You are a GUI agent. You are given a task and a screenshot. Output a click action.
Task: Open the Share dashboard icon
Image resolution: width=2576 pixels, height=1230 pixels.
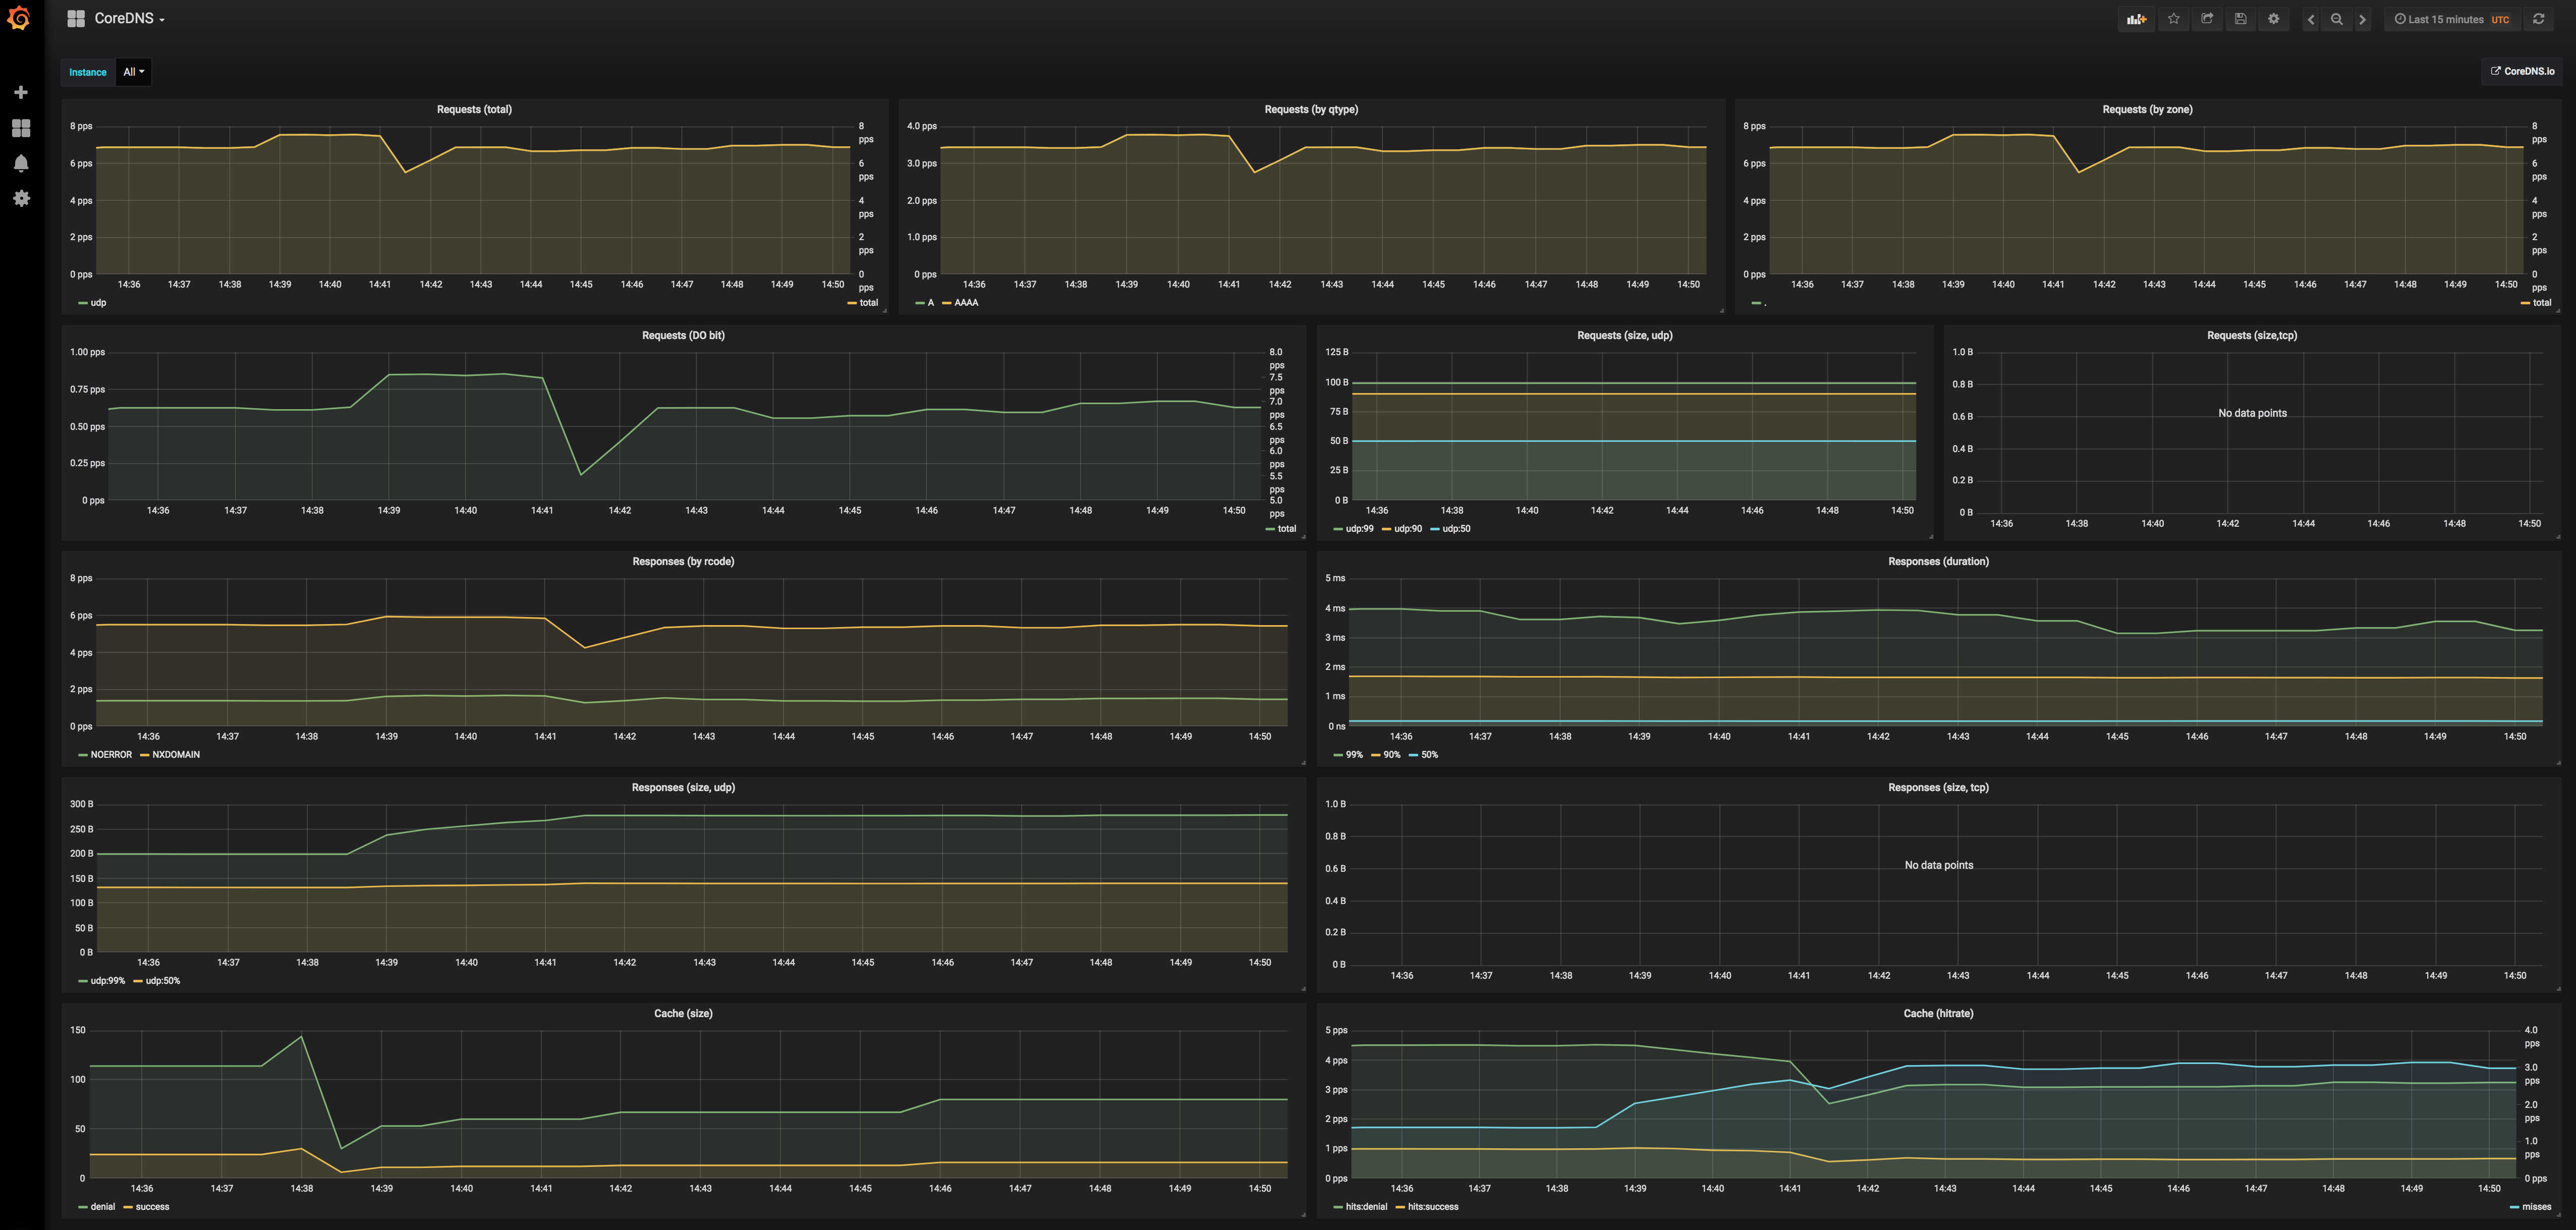coord(2207,19)
